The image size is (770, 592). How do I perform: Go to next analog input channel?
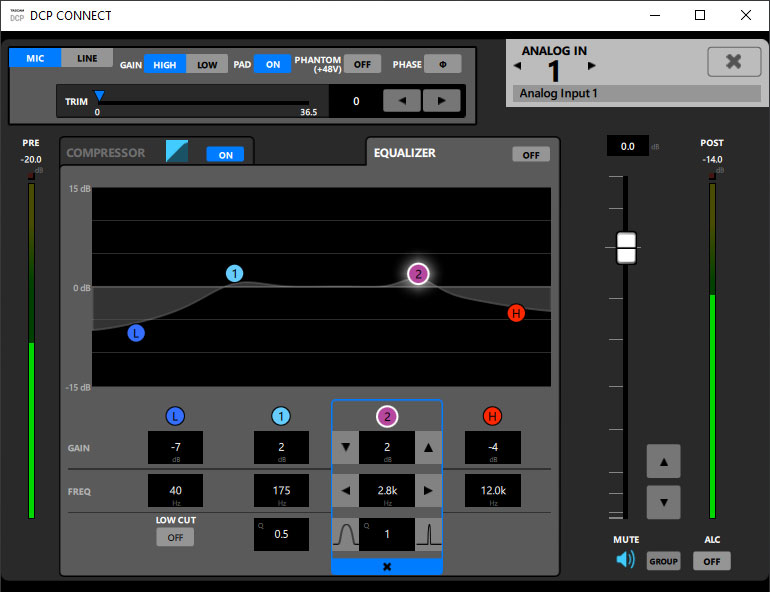point(591,65)
